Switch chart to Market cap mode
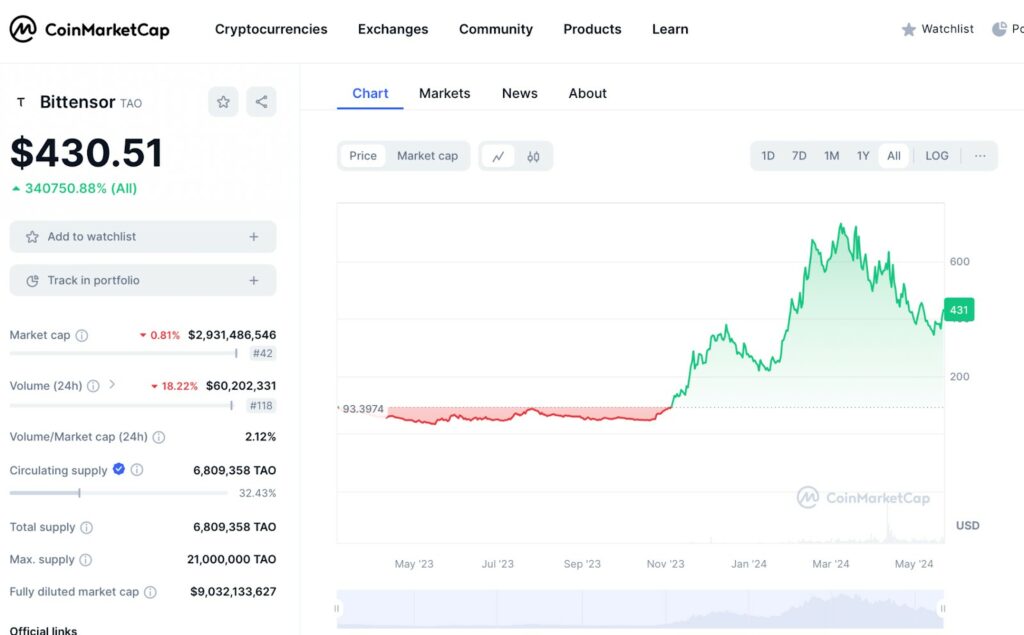Screen dimensions: 1024x635 [x=427, y=156]
